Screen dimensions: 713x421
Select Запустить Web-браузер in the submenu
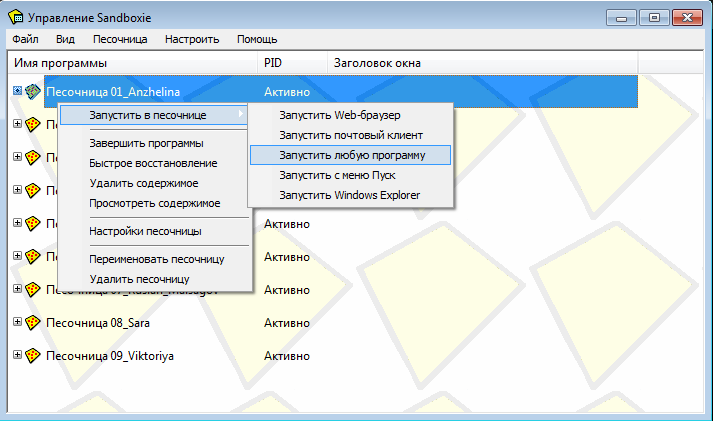(x=350, y=115)
